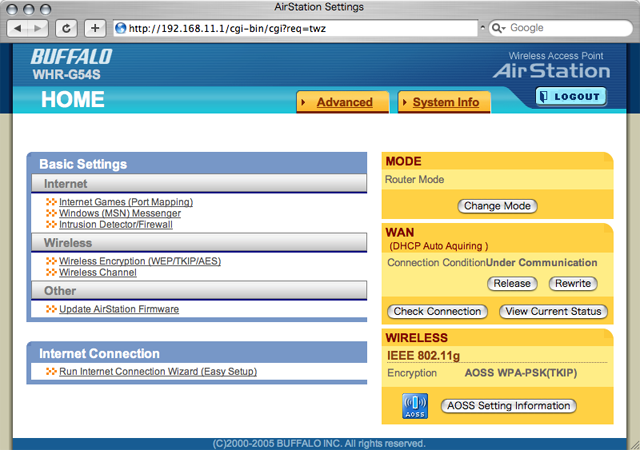Click the Buffalo logo in the header
The image size is (640, 450).
71,57
